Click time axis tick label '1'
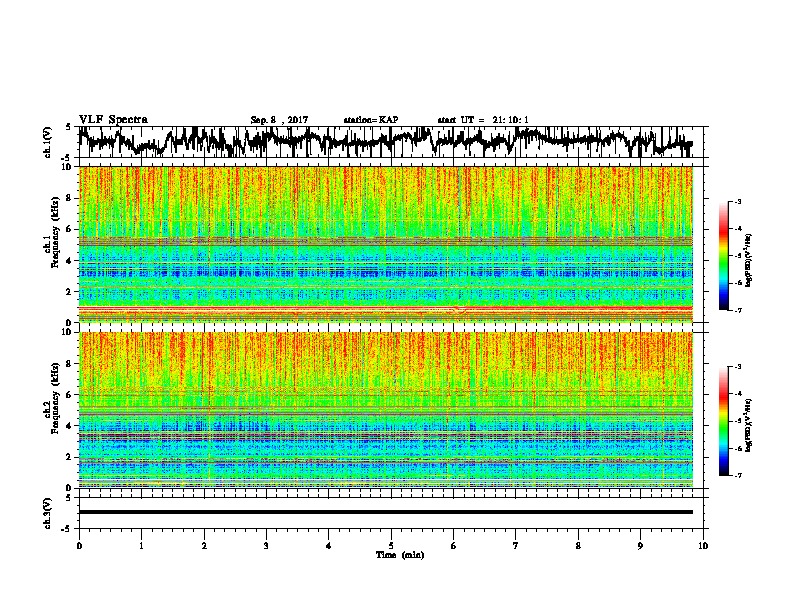This screenshot has width=792, height=612. pos(141,546)
